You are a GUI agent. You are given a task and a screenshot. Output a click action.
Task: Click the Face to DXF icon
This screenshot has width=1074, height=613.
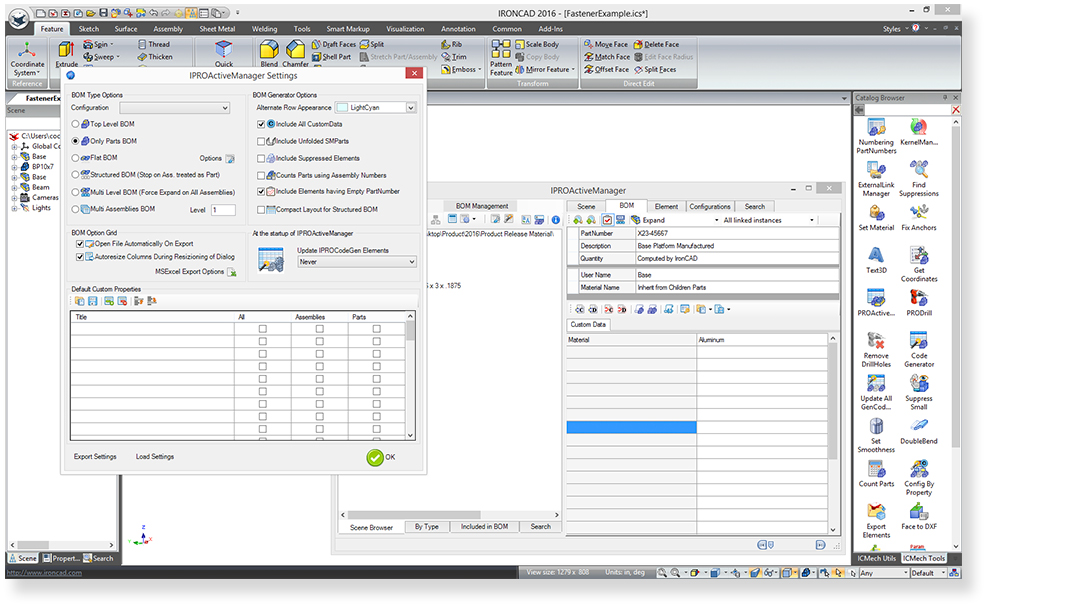click(918, 512)
